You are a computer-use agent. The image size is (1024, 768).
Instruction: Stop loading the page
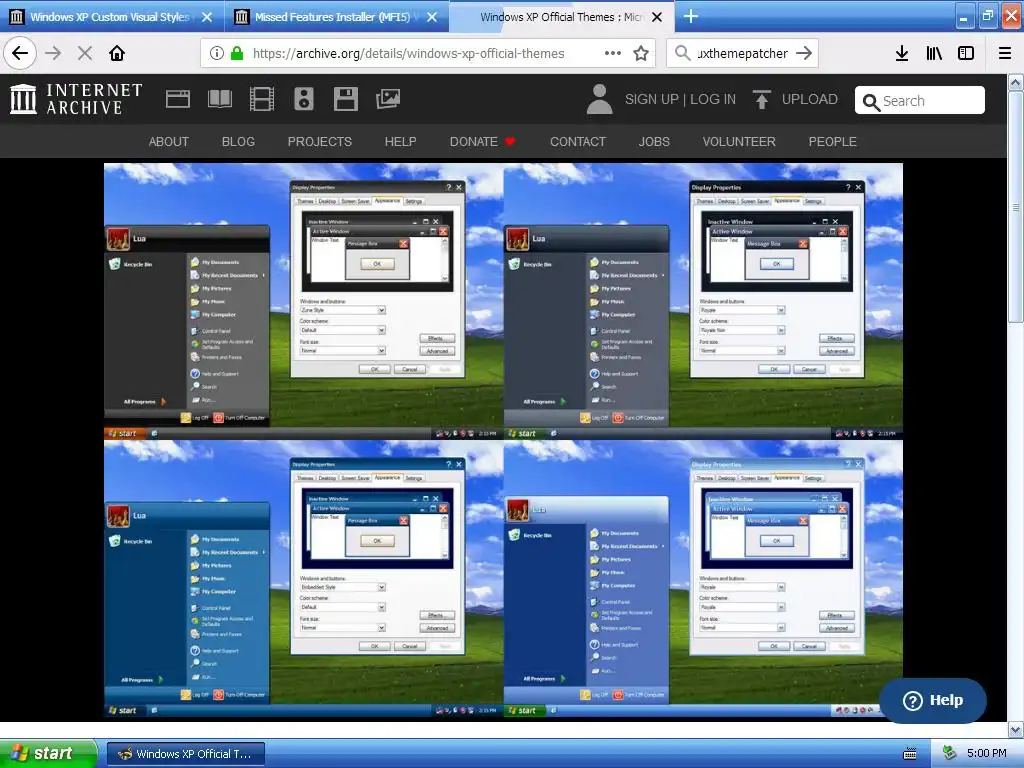[x=85, y=54]
